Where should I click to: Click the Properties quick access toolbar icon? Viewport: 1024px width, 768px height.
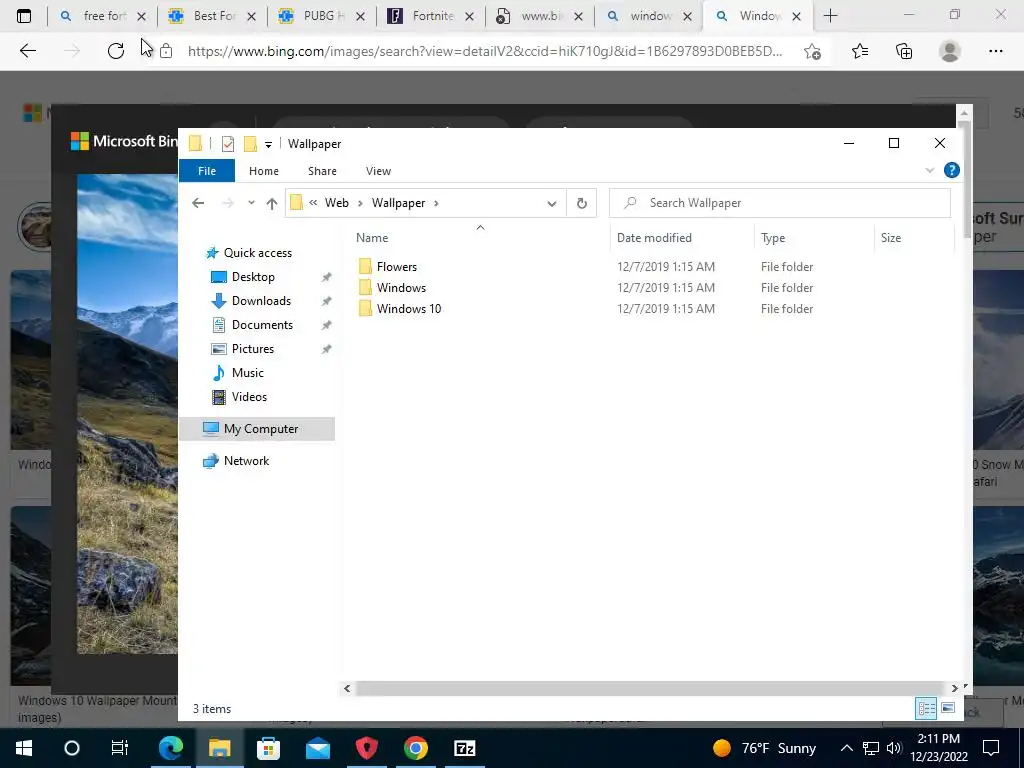tap(227, 144)
